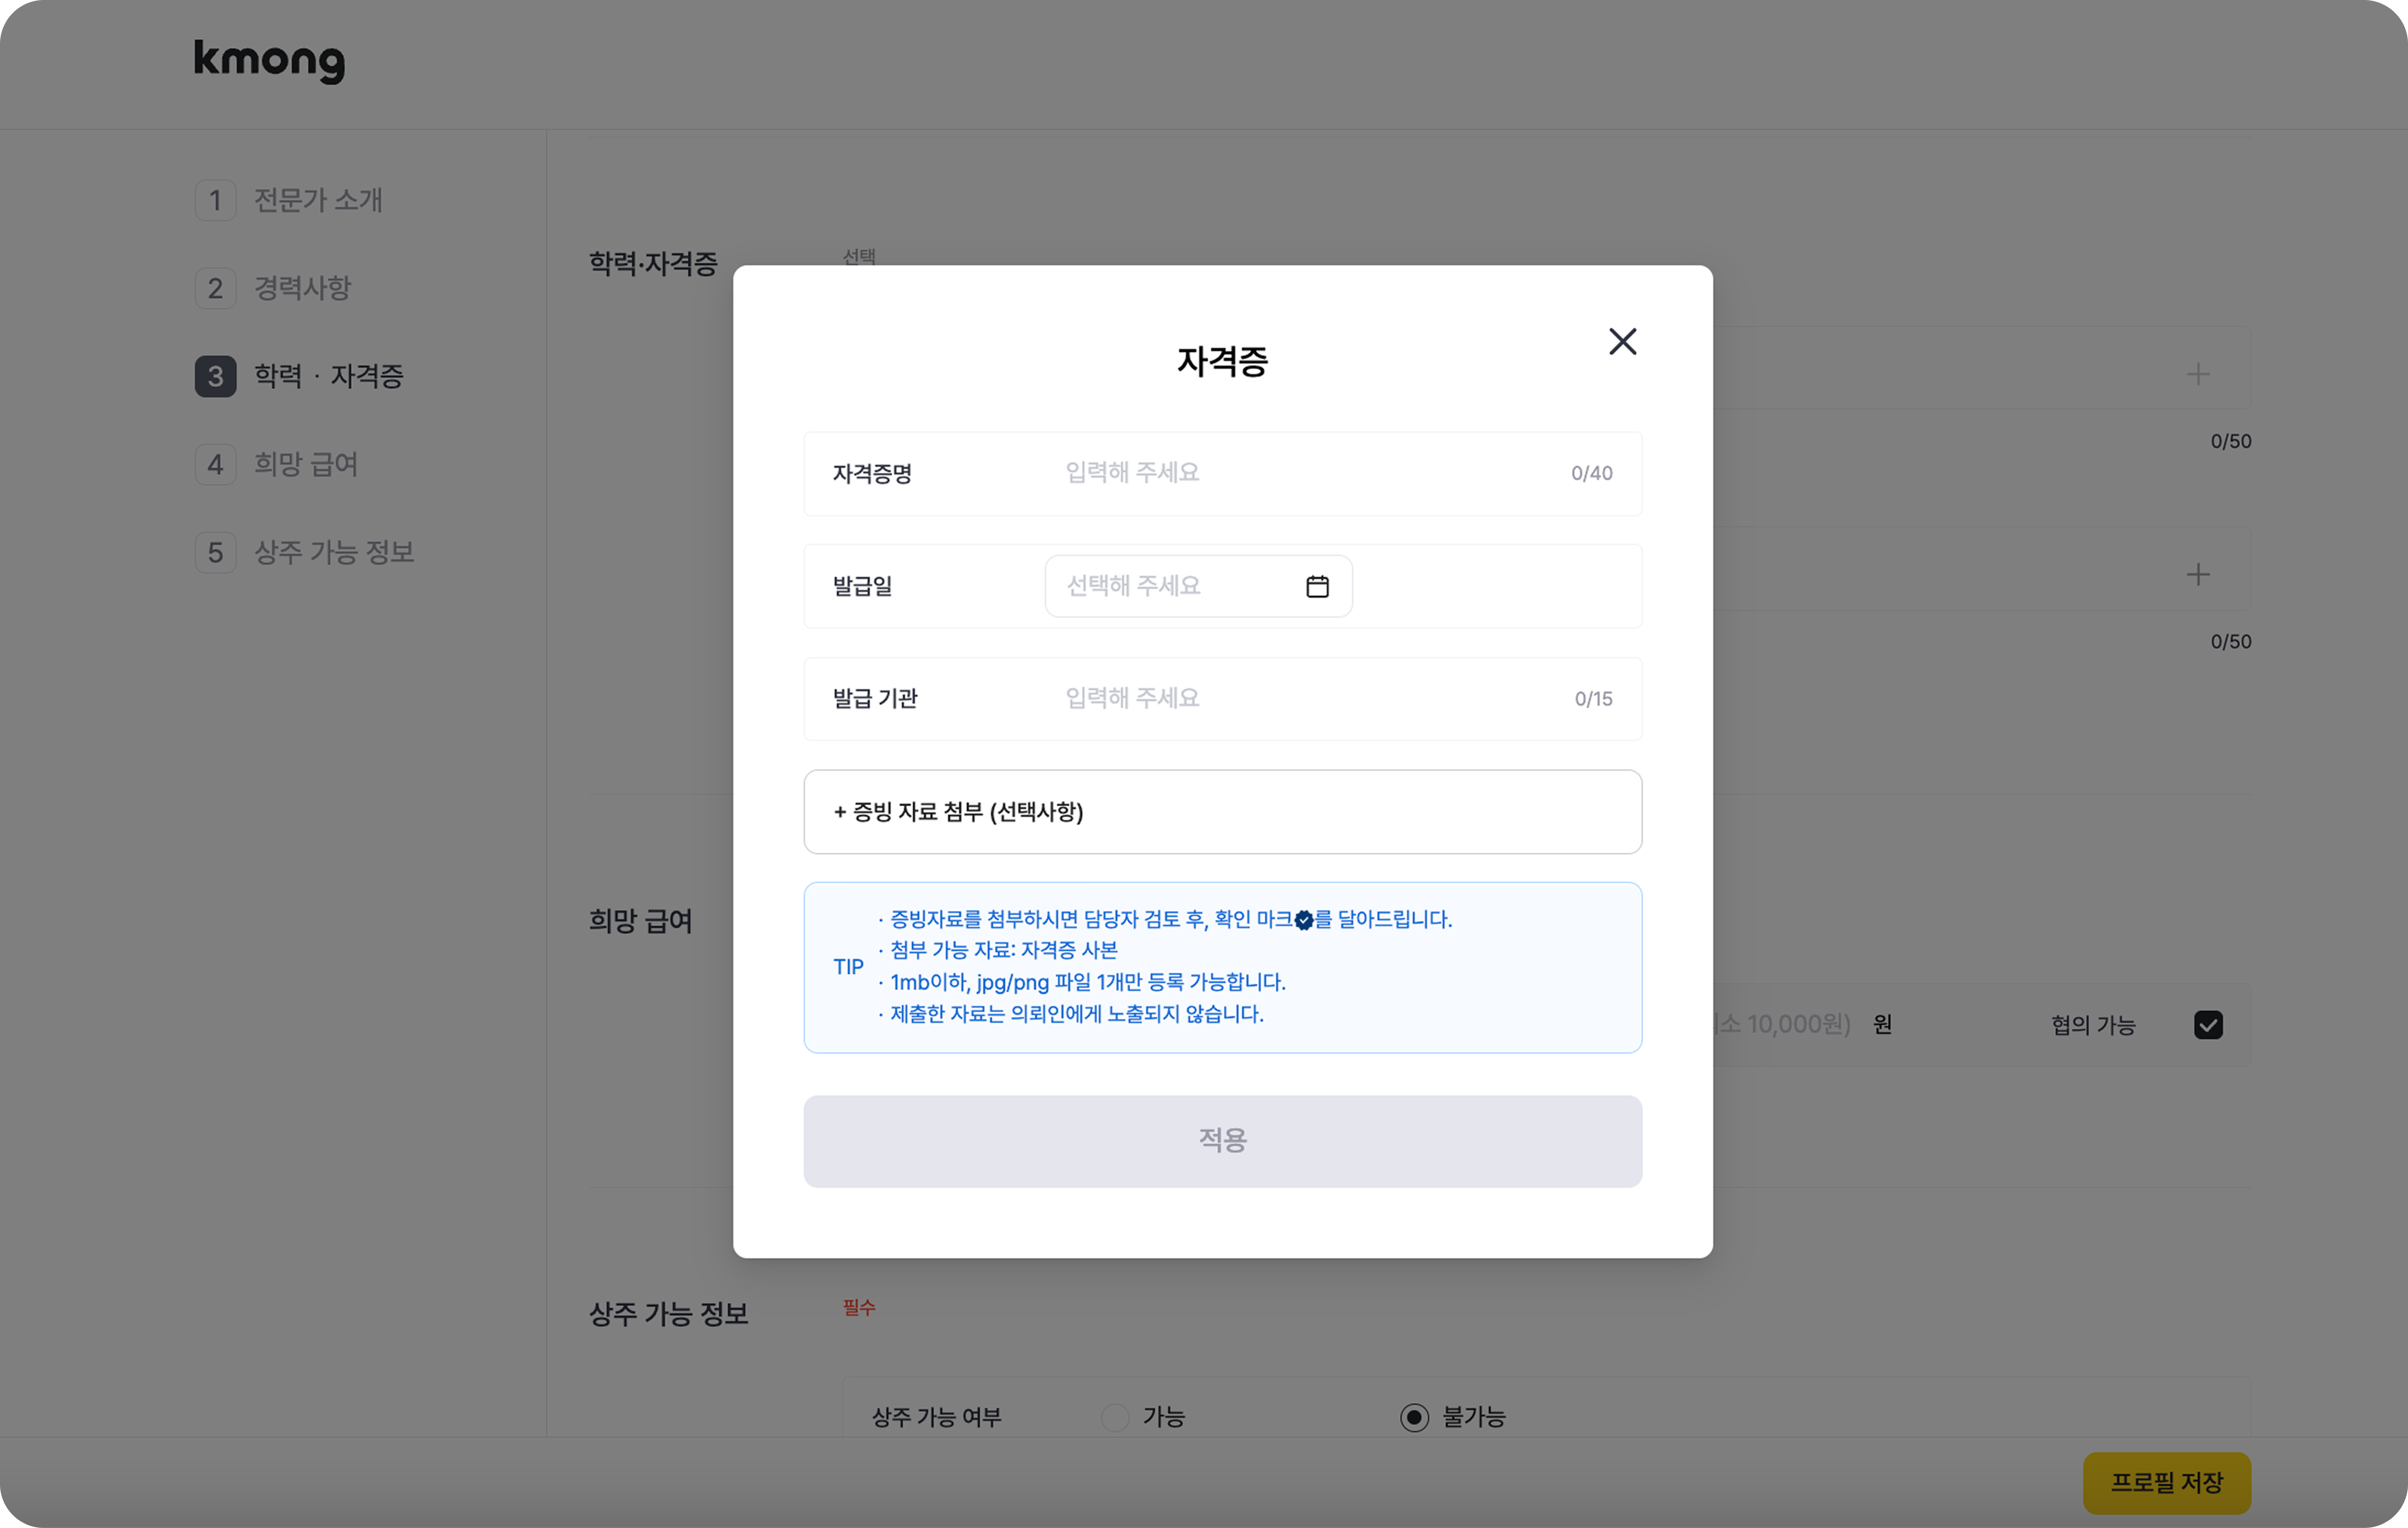This screenshot has height=1528, width=2408.
Task: Click the 프로필 저장 button
Action: coord(2166,1482)
